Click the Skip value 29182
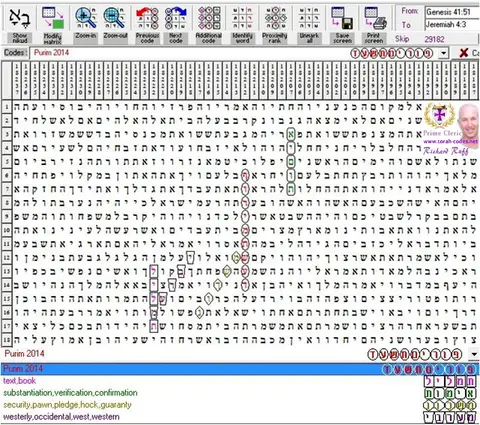 (x=434, y=39)
